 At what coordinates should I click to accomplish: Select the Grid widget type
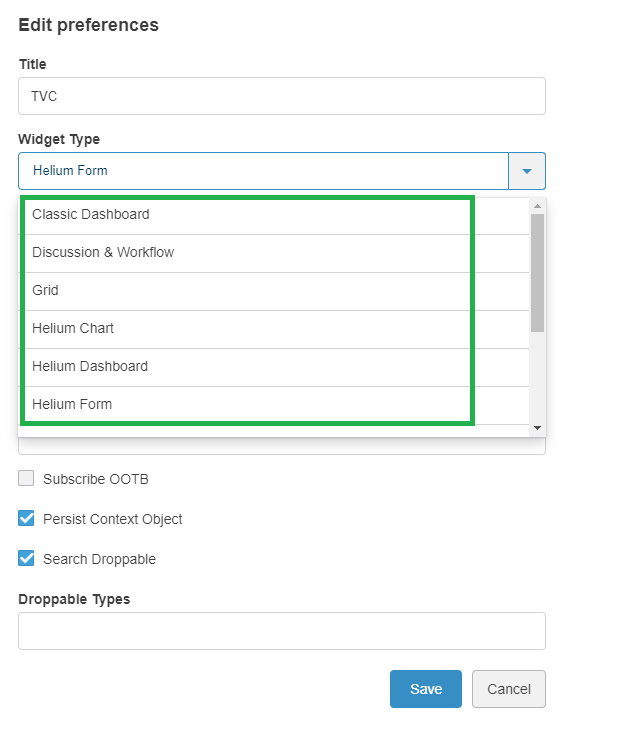click(x=46, y=291)
